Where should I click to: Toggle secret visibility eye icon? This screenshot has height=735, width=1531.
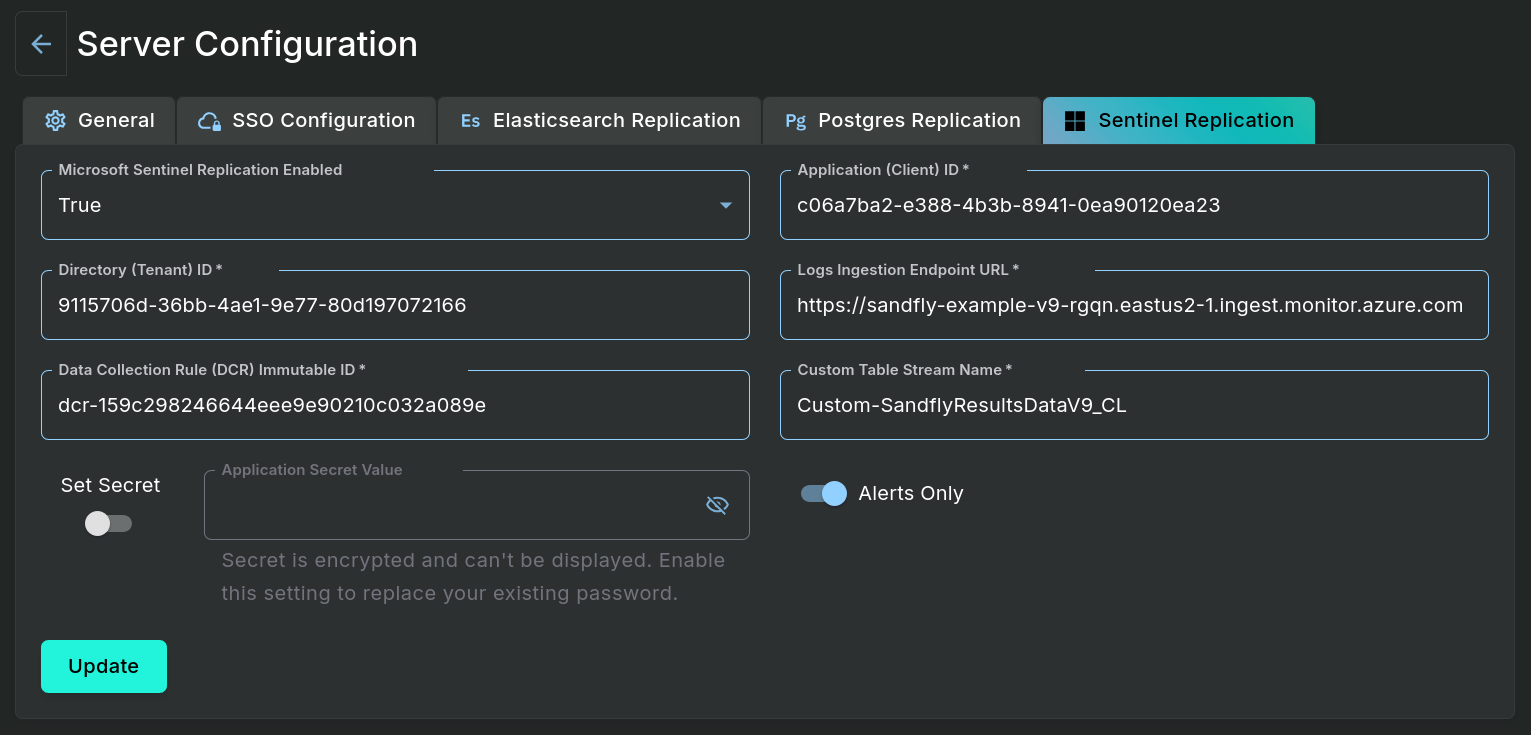717,505
